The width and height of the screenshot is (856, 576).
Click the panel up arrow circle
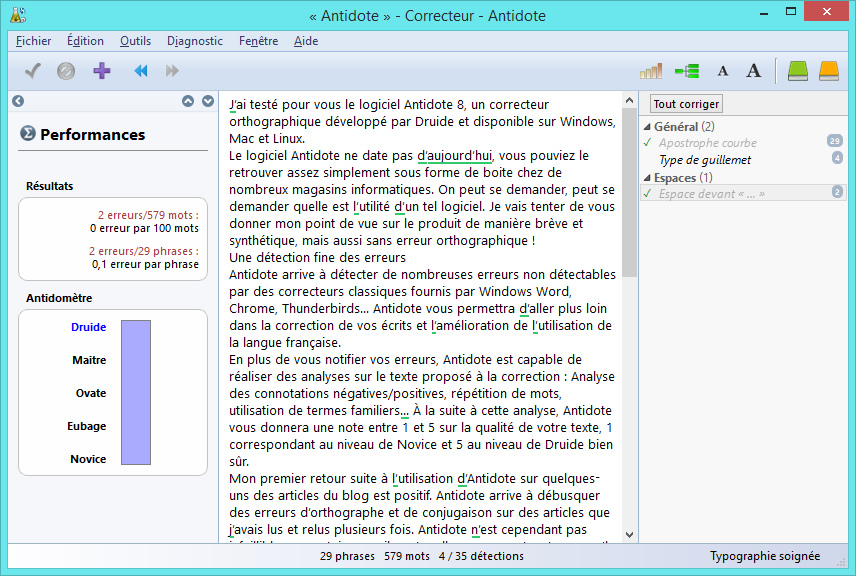click(188, 101)
